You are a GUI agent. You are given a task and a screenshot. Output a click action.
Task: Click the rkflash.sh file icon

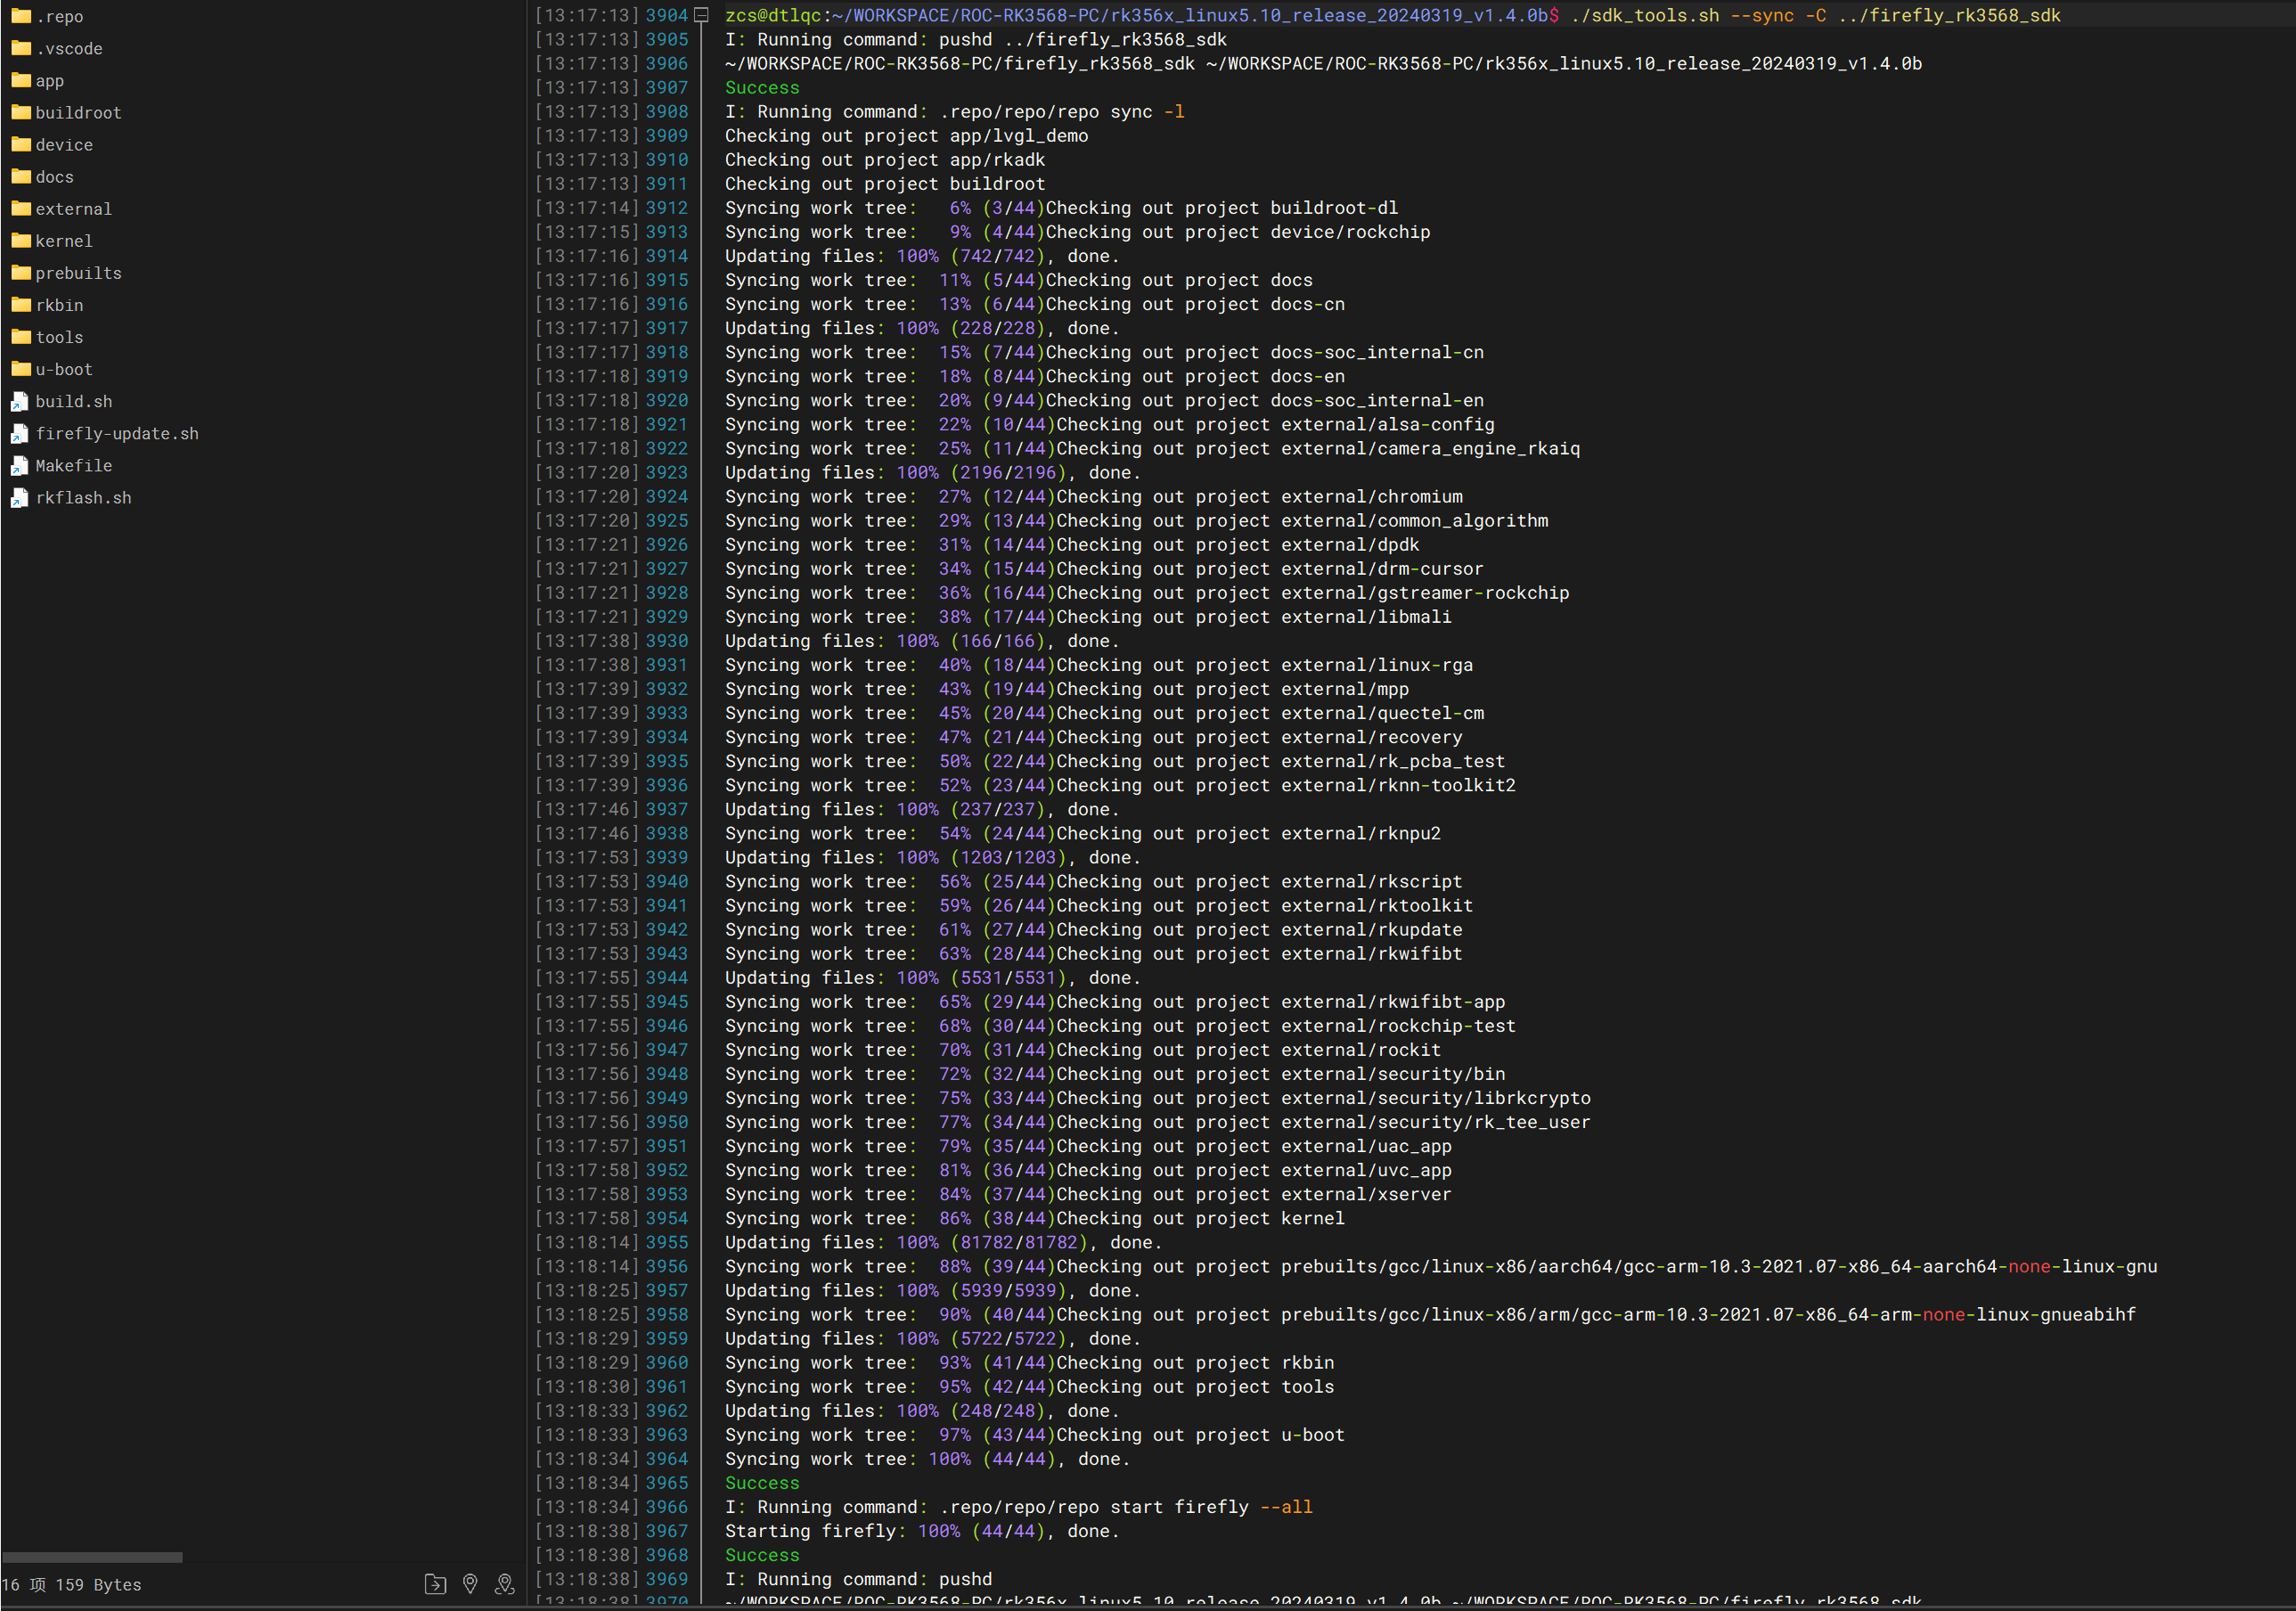(x=20, y=498)
